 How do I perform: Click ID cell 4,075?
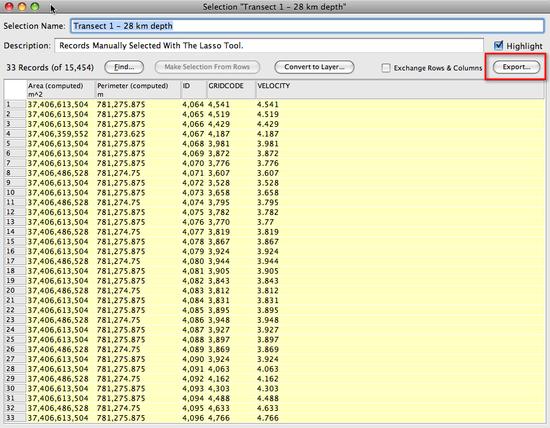[x=193, y=212]
